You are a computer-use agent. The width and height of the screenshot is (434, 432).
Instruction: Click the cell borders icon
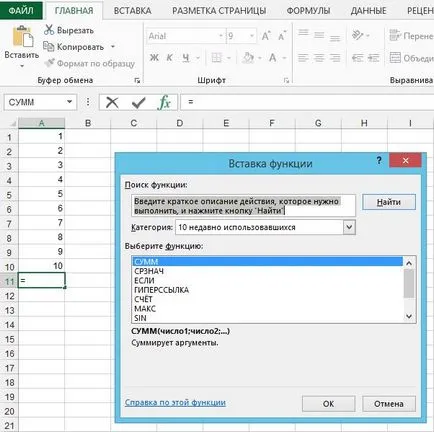point(216,58)
